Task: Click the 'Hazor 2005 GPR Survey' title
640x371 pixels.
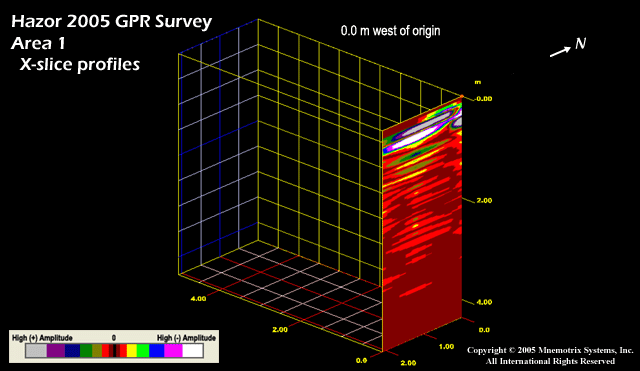Action: point(111,22)
